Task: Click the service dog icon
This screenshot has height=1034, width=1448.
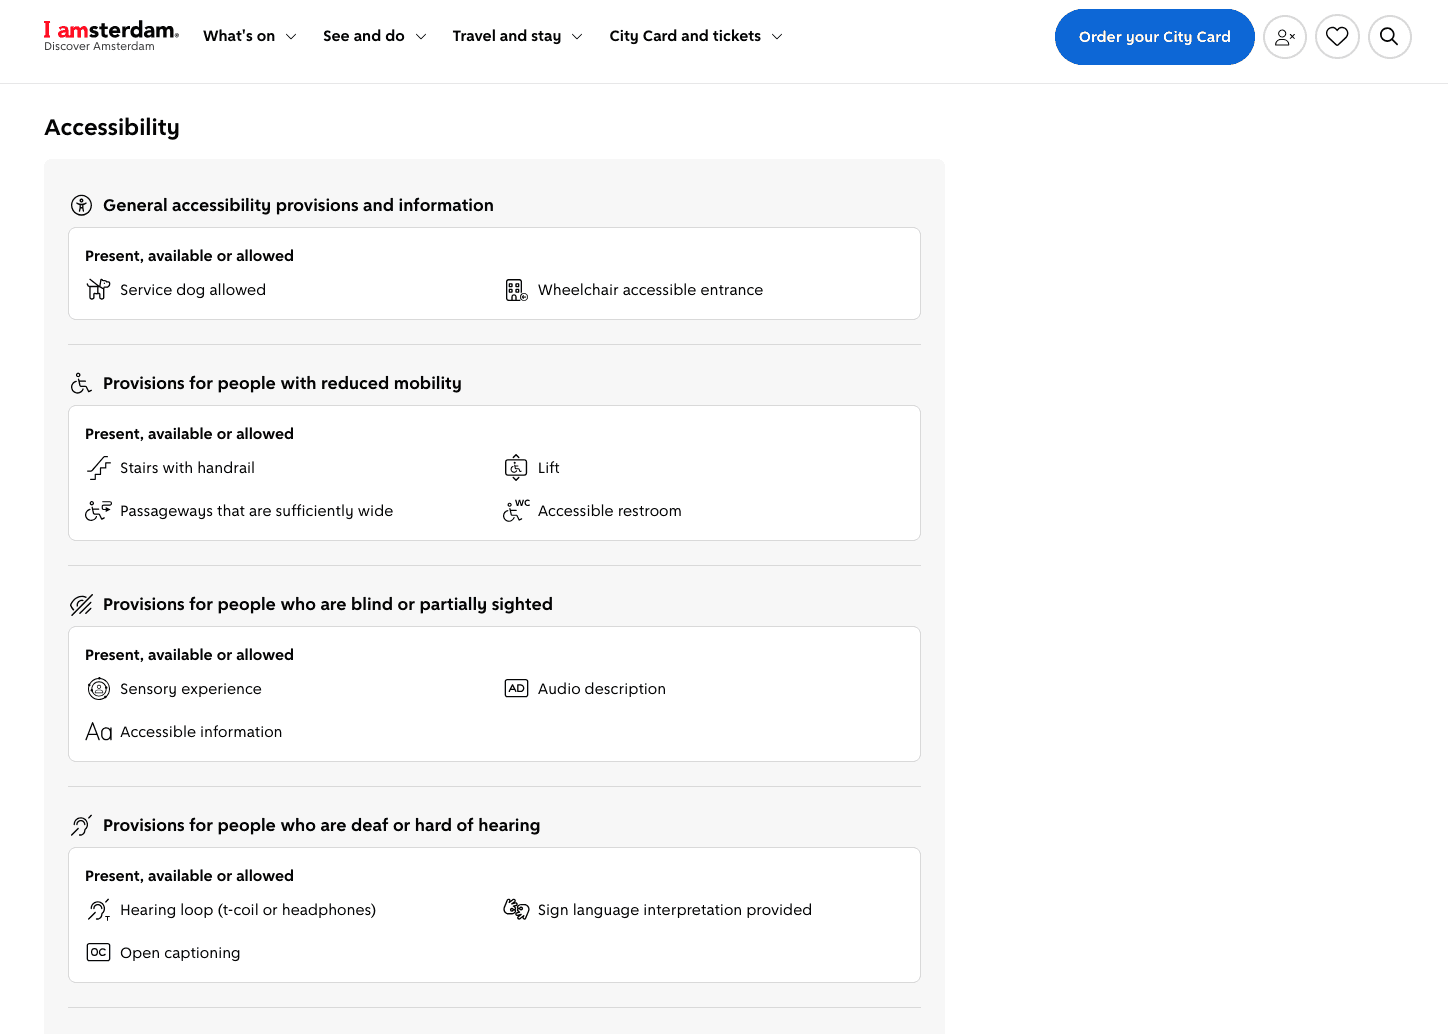Action: pyautogui.click(x=98, y=290)
